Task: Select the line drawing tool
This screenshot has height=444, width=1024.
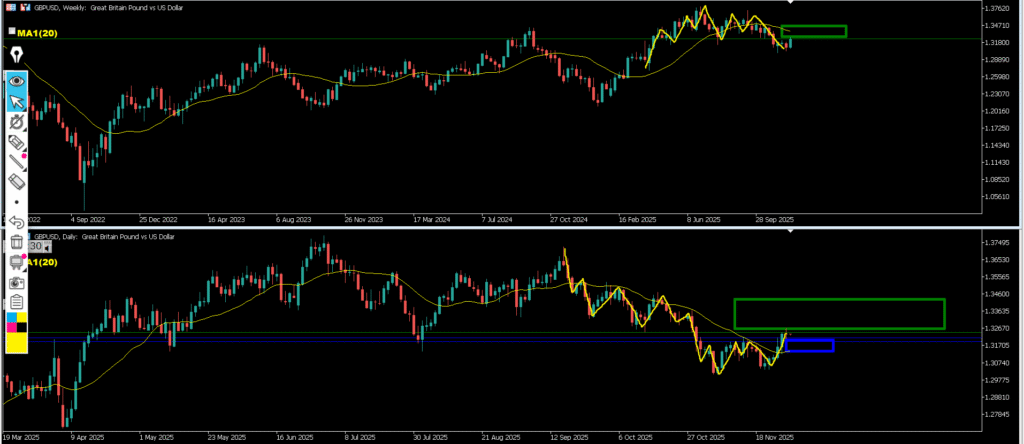Action: (17, 163)
